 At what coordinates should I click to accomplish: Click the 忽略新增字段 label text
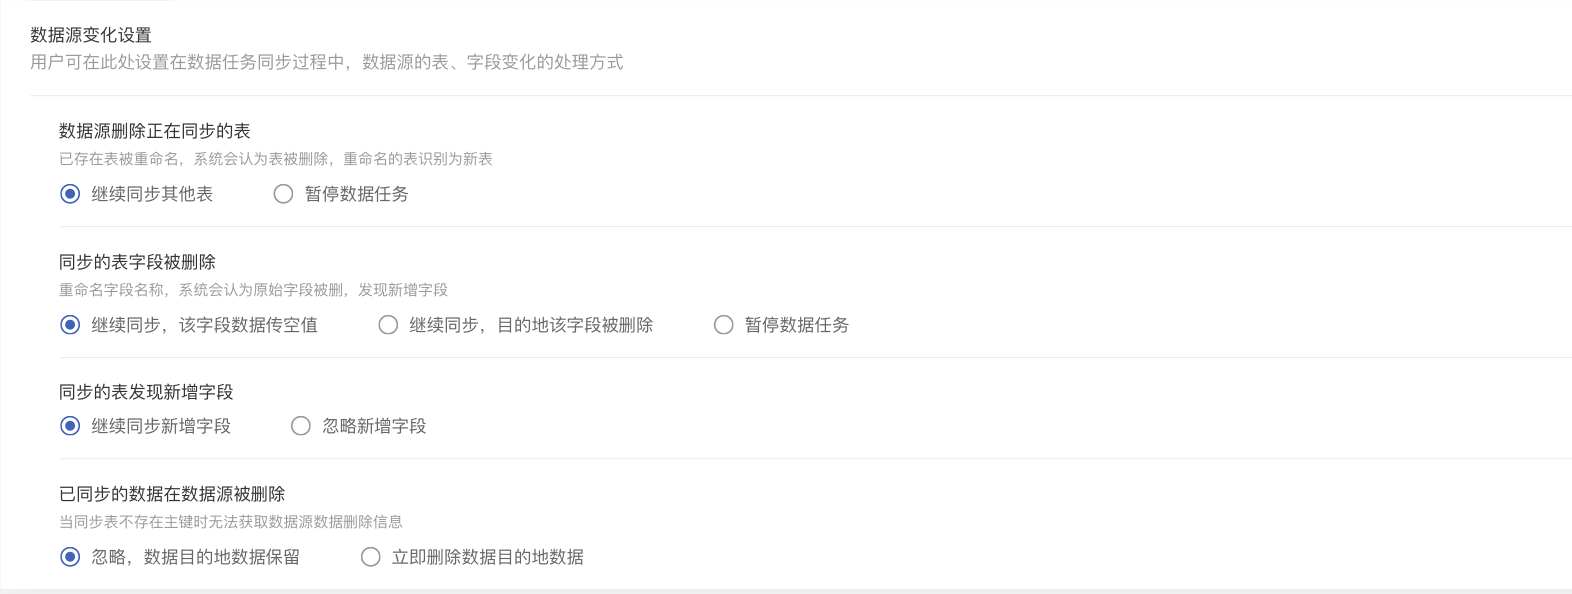tap(374, 426)
